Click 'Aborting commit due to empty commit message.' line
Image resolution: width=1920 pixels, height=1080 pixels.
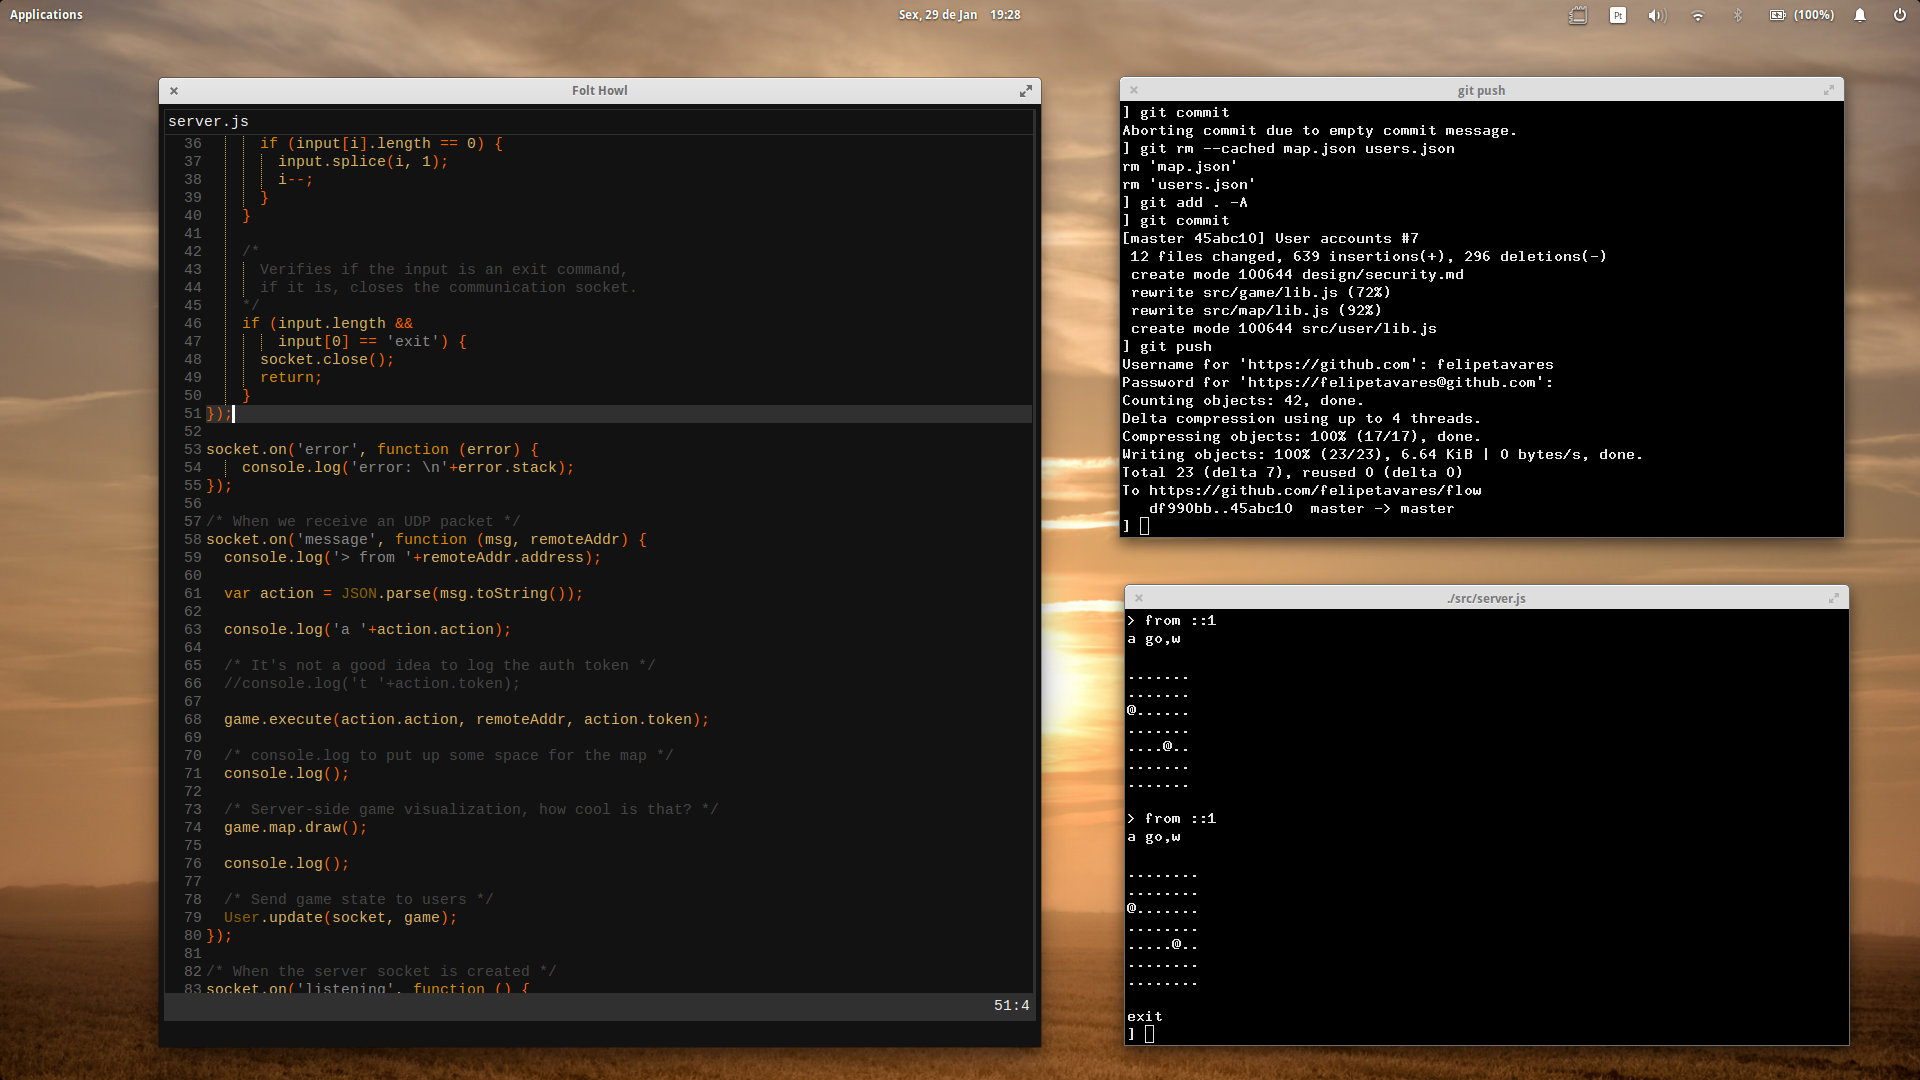(x=1319, y=131)
